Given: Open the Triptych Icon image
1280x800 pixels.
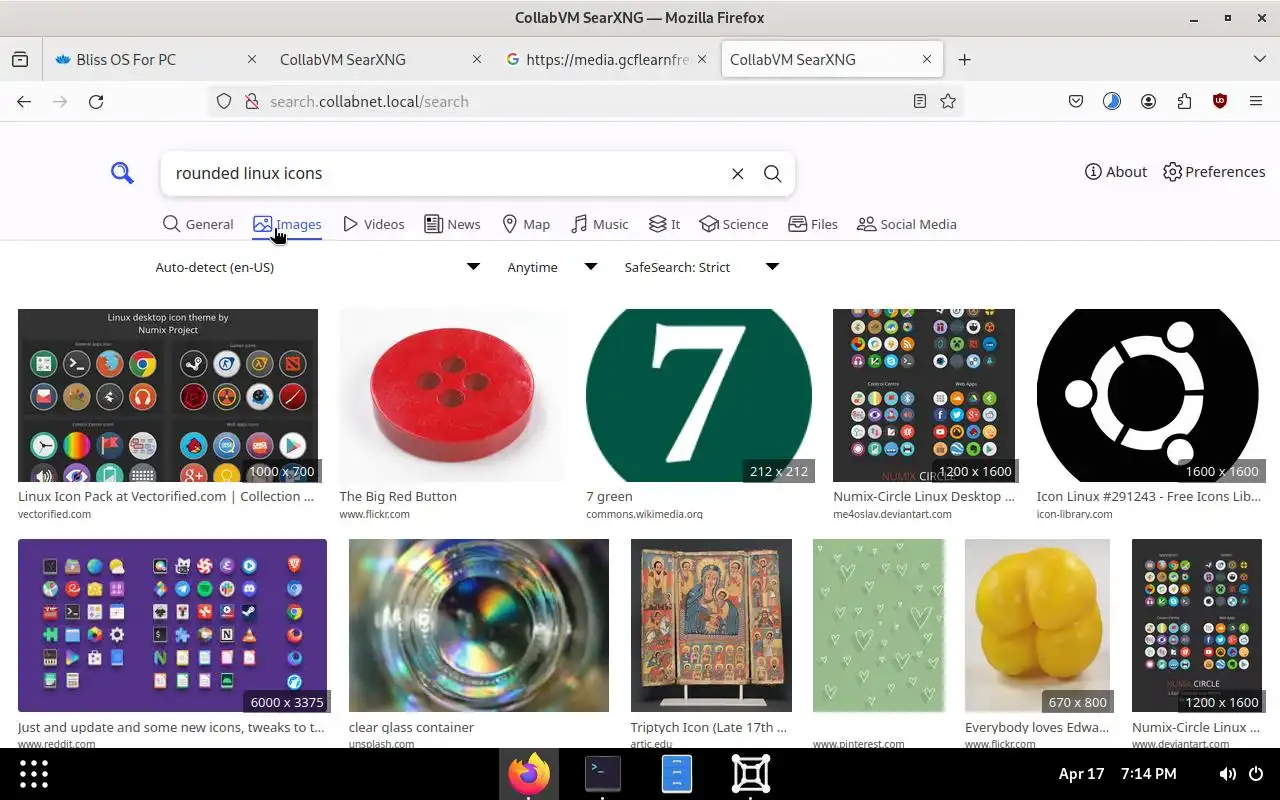Looking at the screenshot, I should pyautogui.click(x=711, y=625).
